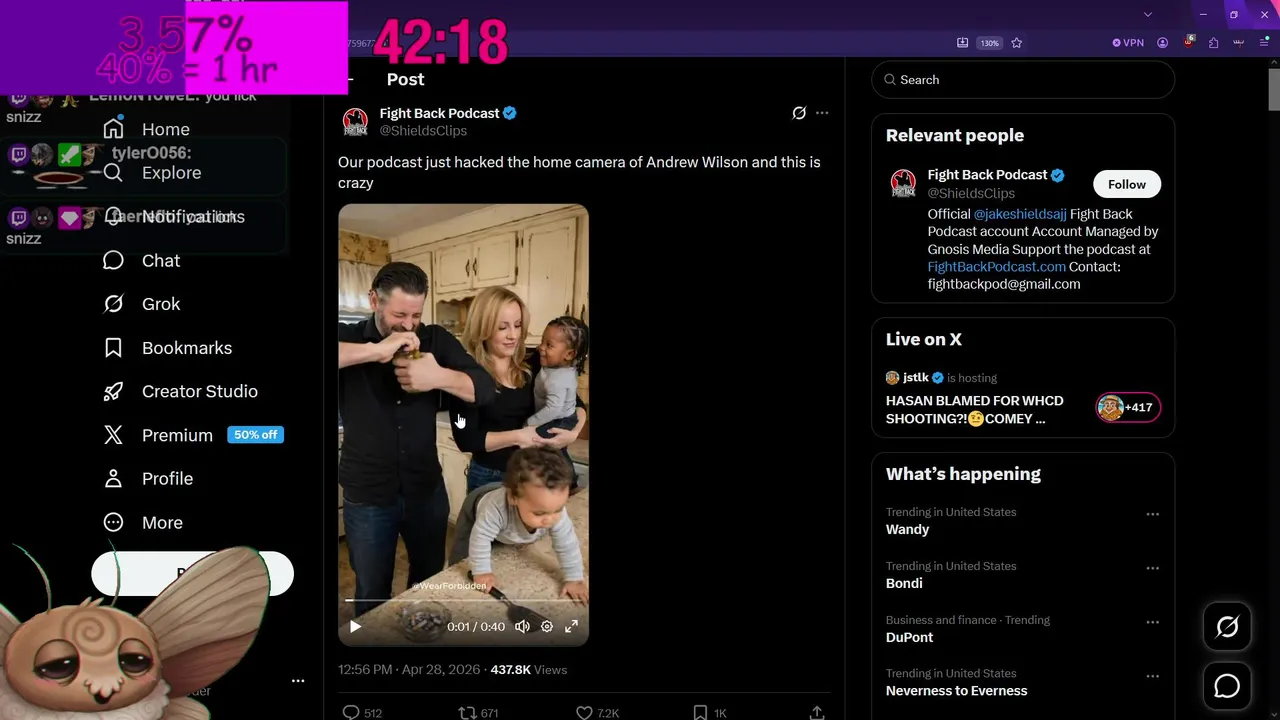Open the Chat navigation item
The height and width of the screenshot is (720, 1280).
[x=142, y=260]
